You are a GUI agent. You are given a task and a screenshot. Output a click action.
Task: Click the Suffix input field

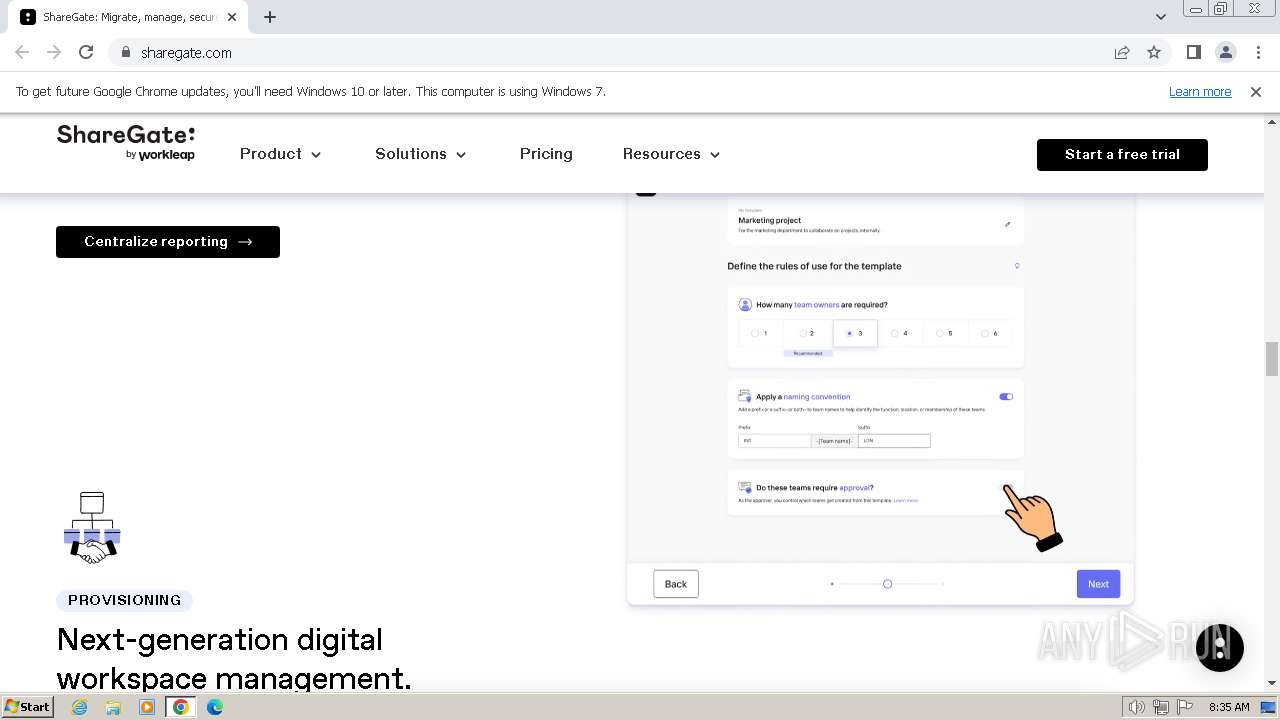894,440
